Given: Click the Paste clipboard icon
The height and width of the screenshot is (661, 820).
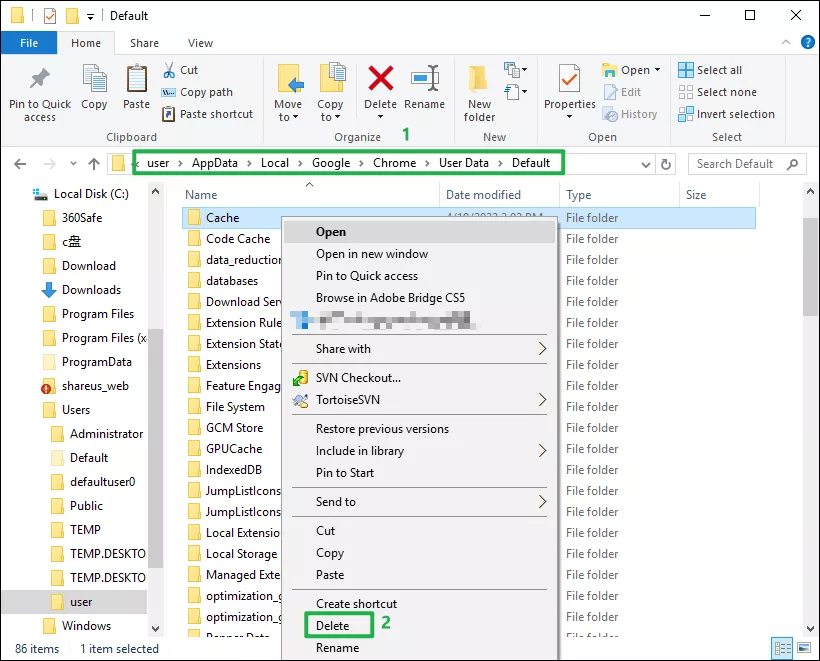Looking at the screenshot, I should pos(136,78).
